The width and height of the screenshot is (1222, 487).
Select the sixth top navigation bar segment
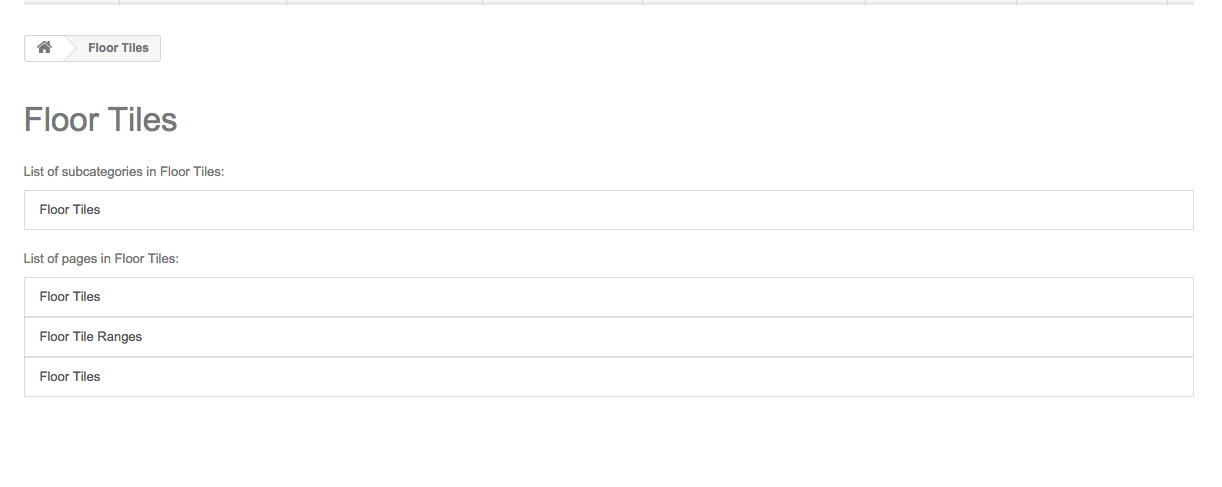click(941, 2)
